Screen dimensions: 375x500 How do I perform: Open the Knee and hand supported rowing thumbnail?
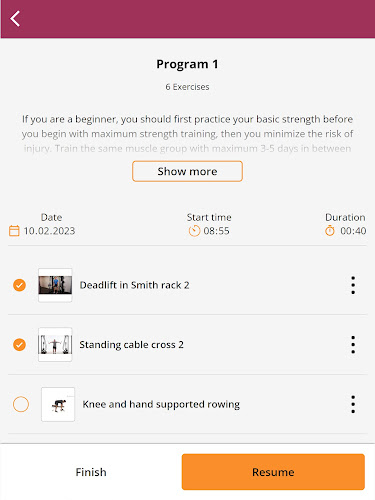58,404
